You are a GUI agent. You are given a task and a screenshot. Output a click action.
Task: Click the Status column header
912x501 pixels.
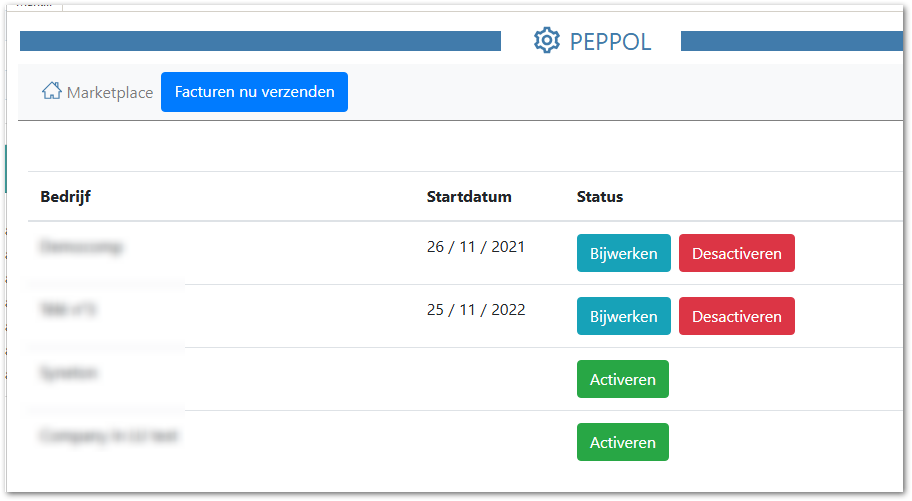tap(600, 197)
